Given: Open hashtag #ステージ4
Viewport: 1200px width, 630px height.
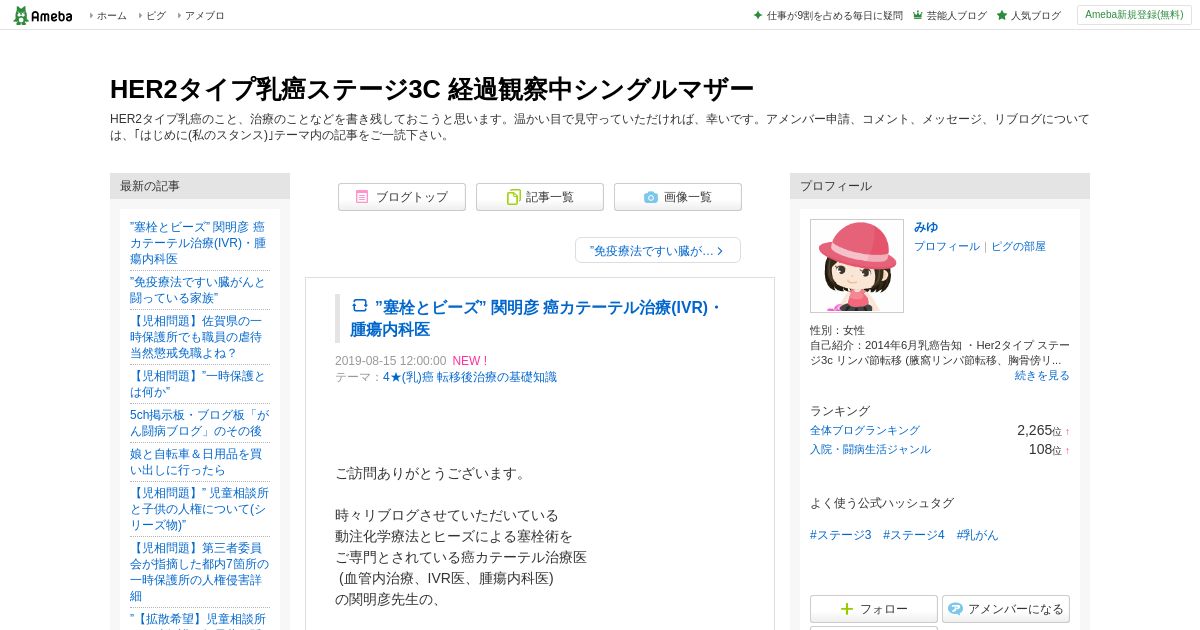Looking at the screenshot, I should [x=914, y=535].
